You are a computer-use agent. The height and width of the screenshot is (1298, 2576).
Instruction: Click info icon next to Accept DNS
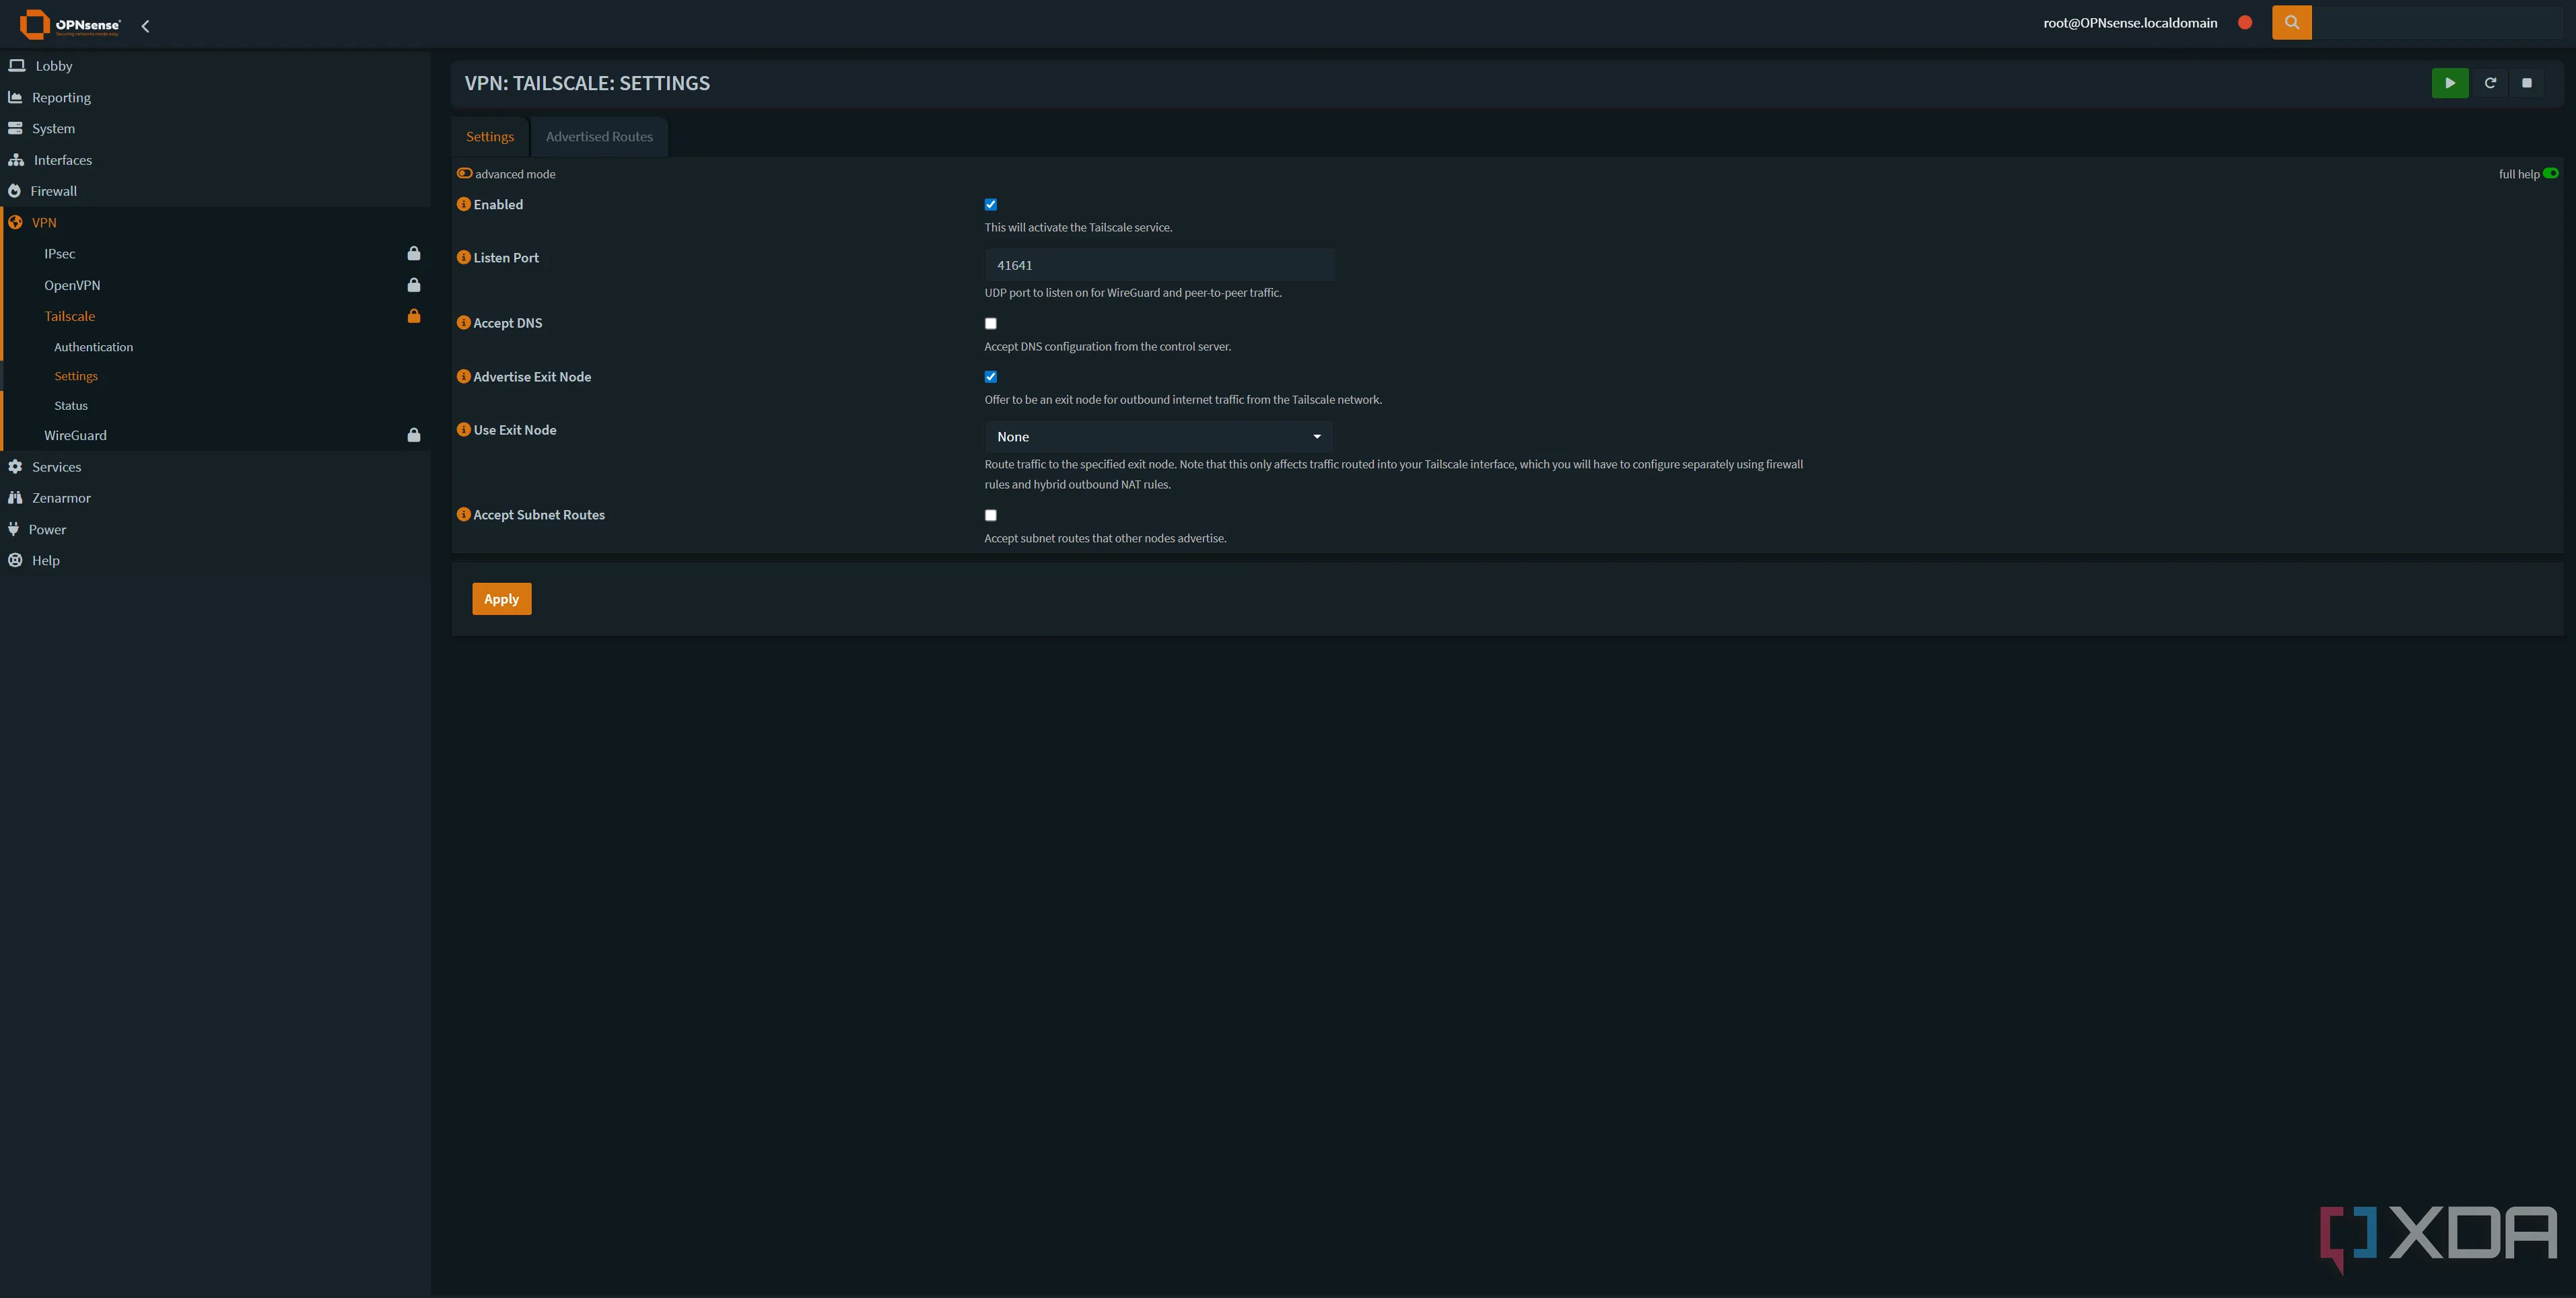(463, 322)
